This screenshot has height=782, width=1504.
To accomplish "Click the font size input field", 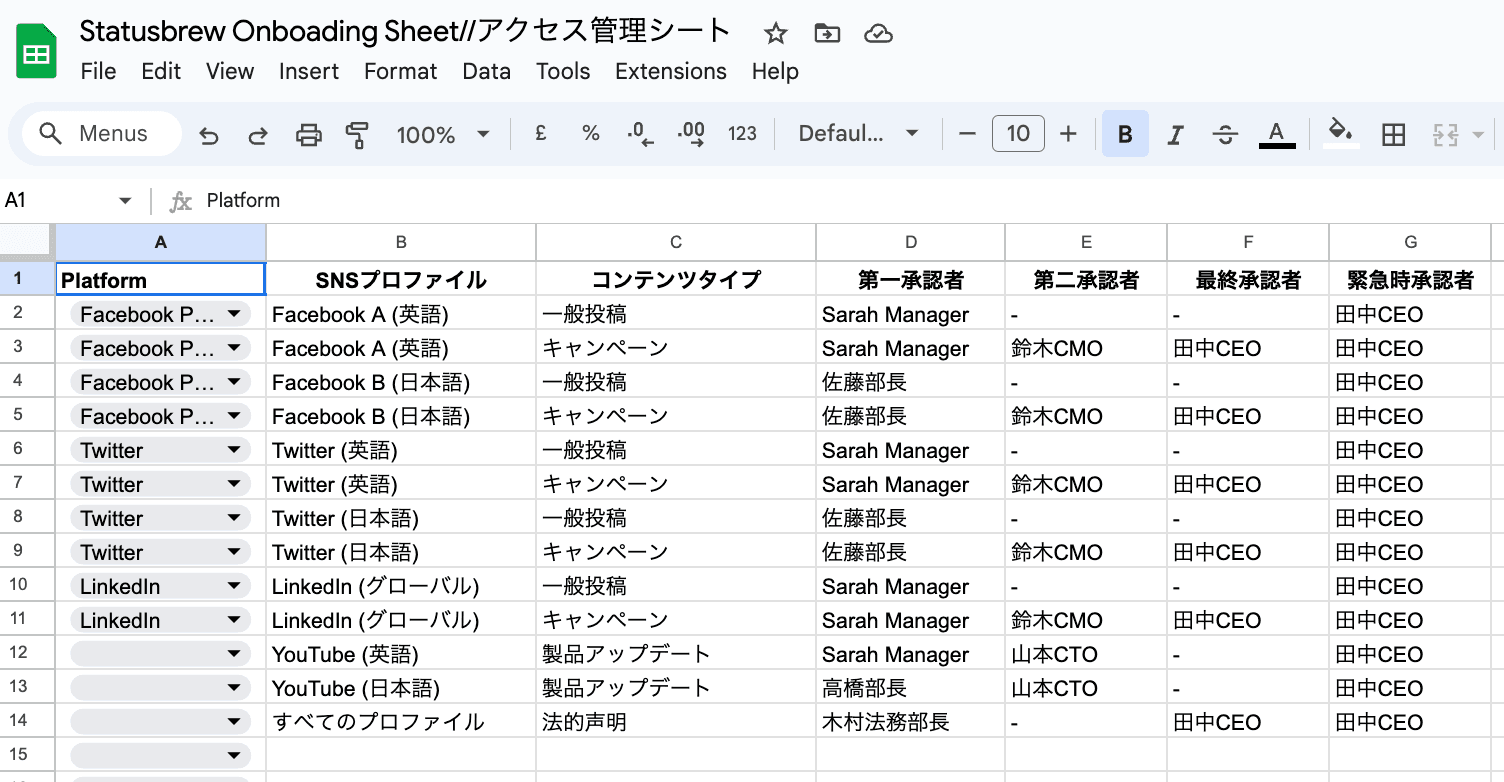I will tap(1018, 134).
